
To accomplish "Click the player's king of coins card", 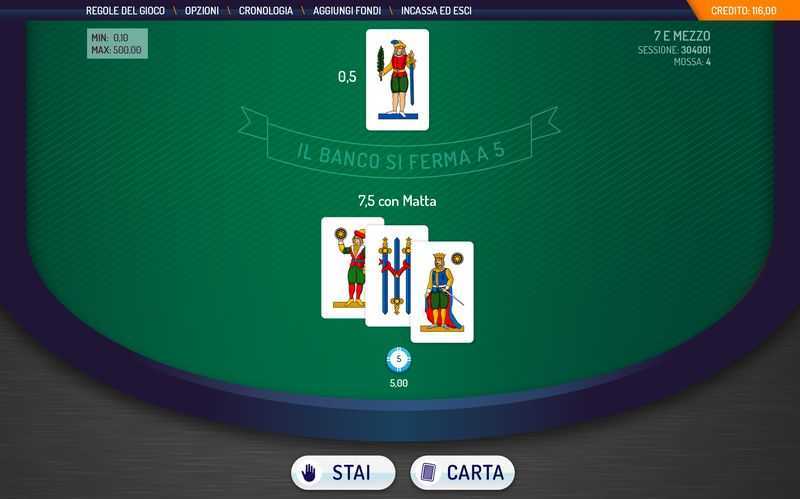I will [x=442, y=292].
